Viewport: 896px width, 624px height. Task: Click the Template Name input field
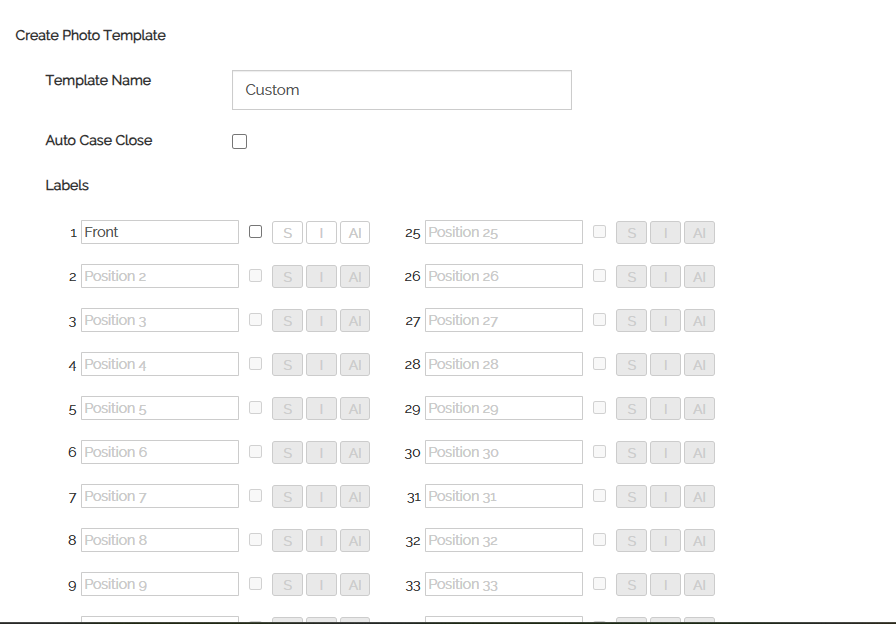pyautogui.click(x=401, y=90)
